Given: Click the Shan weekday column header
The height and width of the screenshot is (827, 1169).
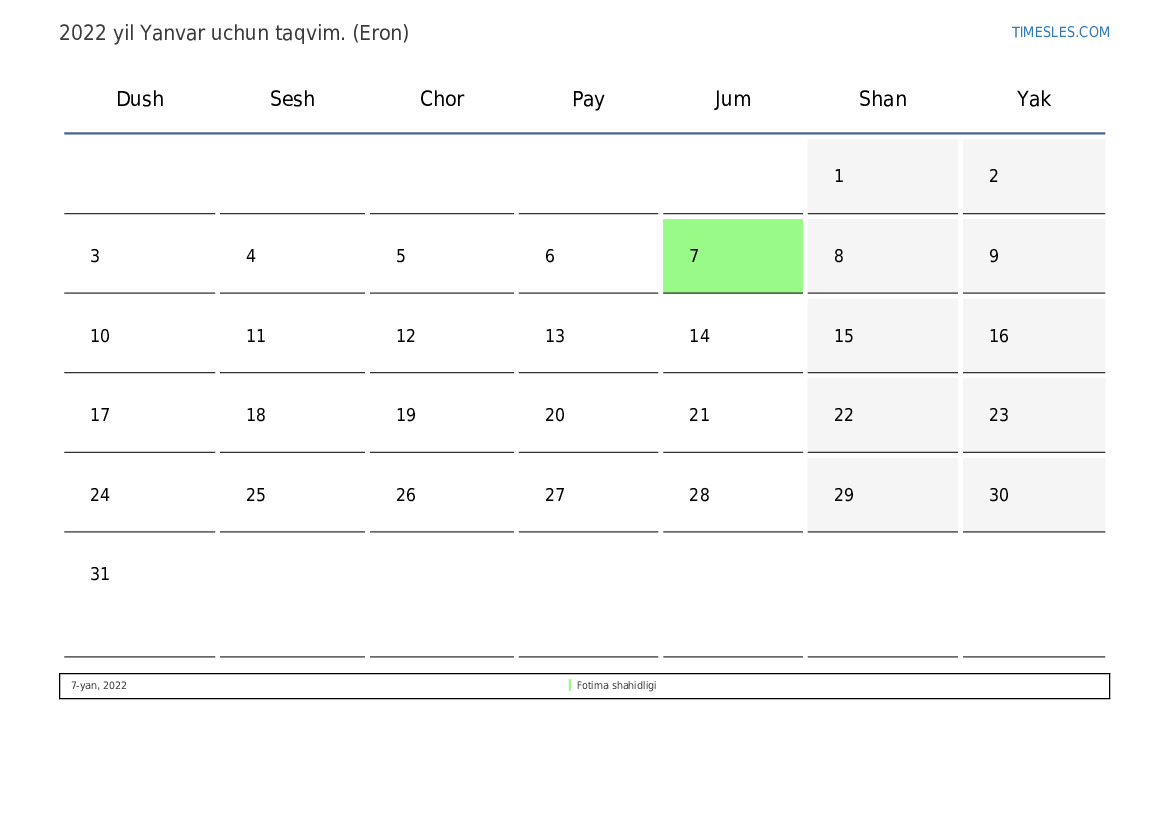Looking at the screenshot, I should (x=882, y=99).
